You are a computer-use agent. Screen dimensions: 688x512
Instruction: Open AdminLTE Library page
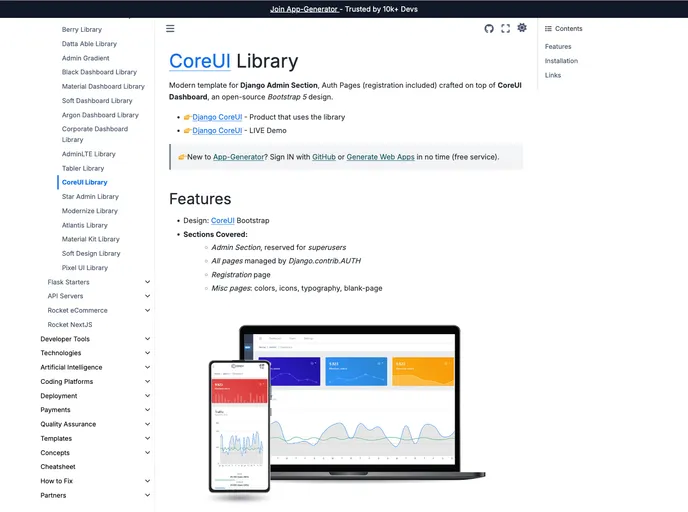pos(89,154)
